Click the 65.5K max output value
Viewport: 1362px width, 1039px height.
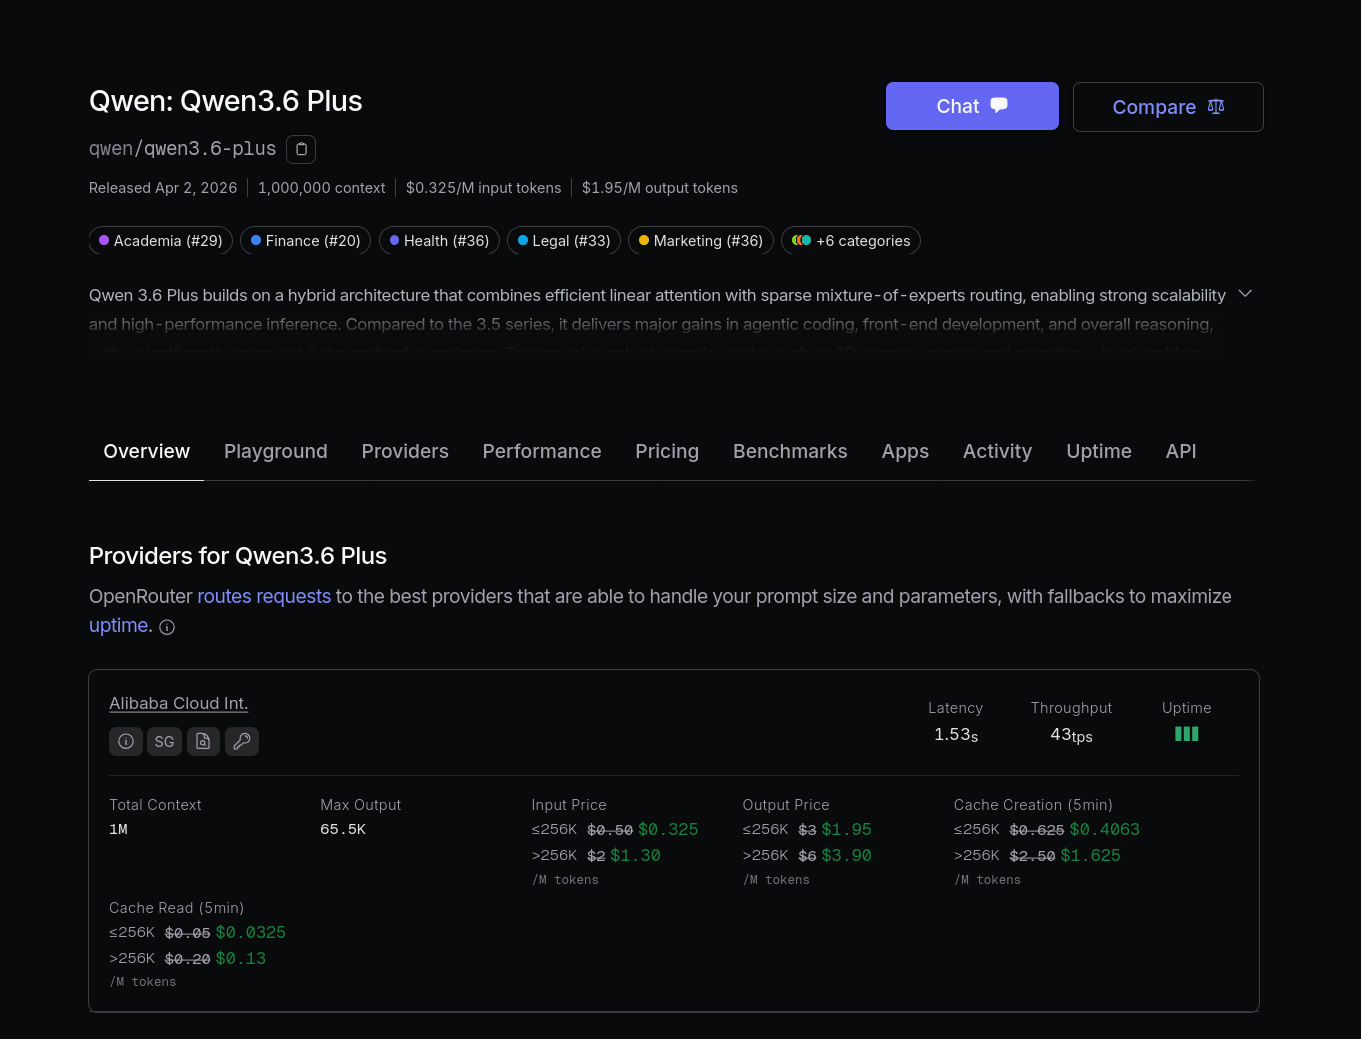coord(343,829)
